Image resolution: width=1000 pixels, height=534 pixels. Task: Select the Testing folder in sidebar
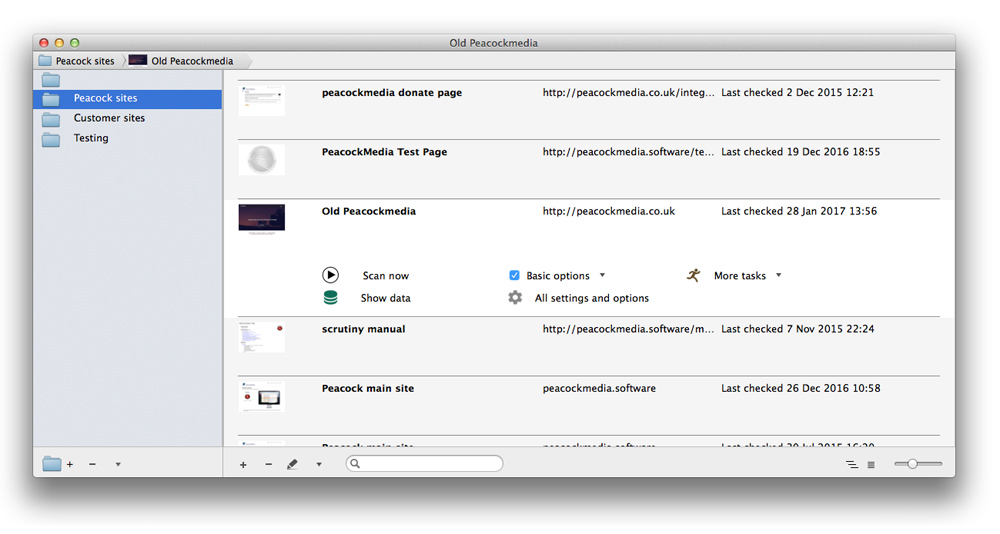pyautogui.click(x=91, y=138)
